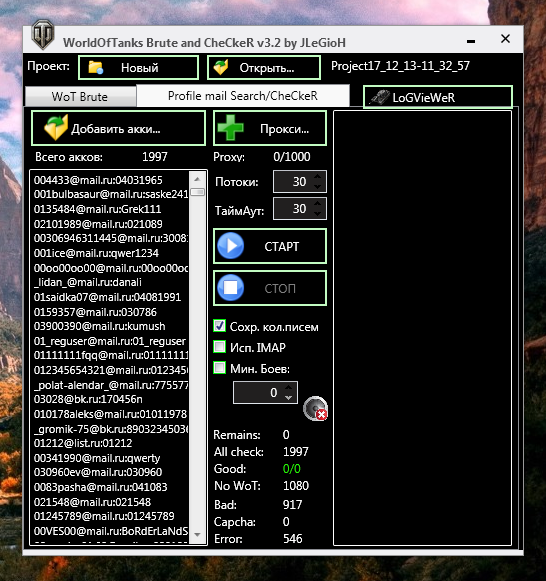This screenshot has width=546, height=581.
Task: Click the project name Project17_12_13-11_32_57
Action: coord(400,66)
